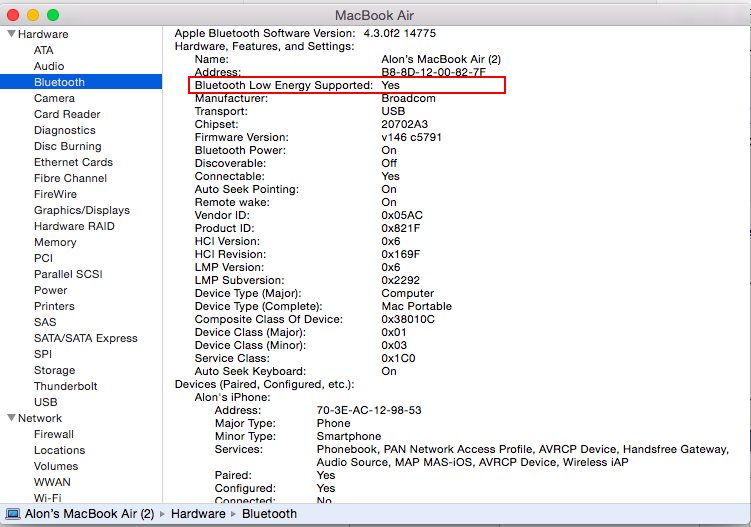751x527 pixels.
Task: Click the Mac Portable device type value
Action: pos(417,306)
